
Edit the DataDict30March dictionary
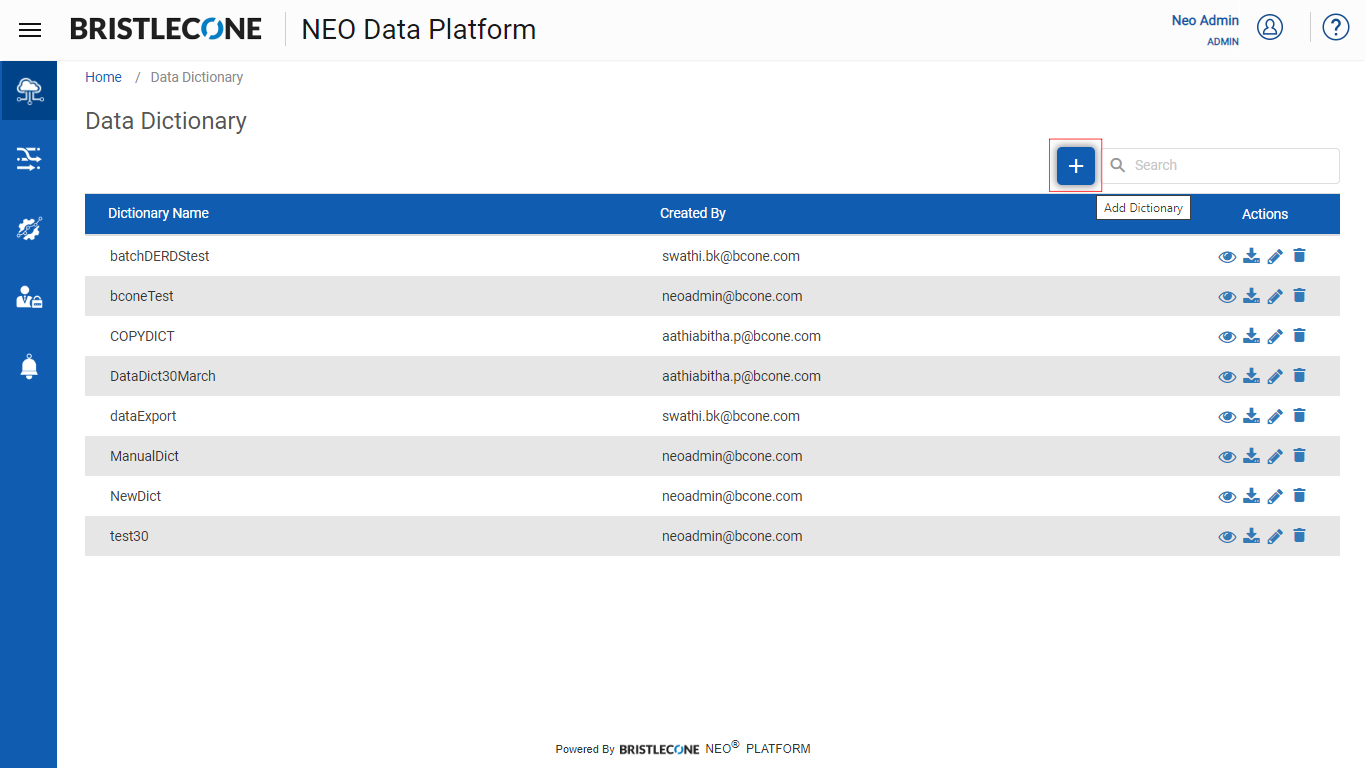click(1275, 376)
